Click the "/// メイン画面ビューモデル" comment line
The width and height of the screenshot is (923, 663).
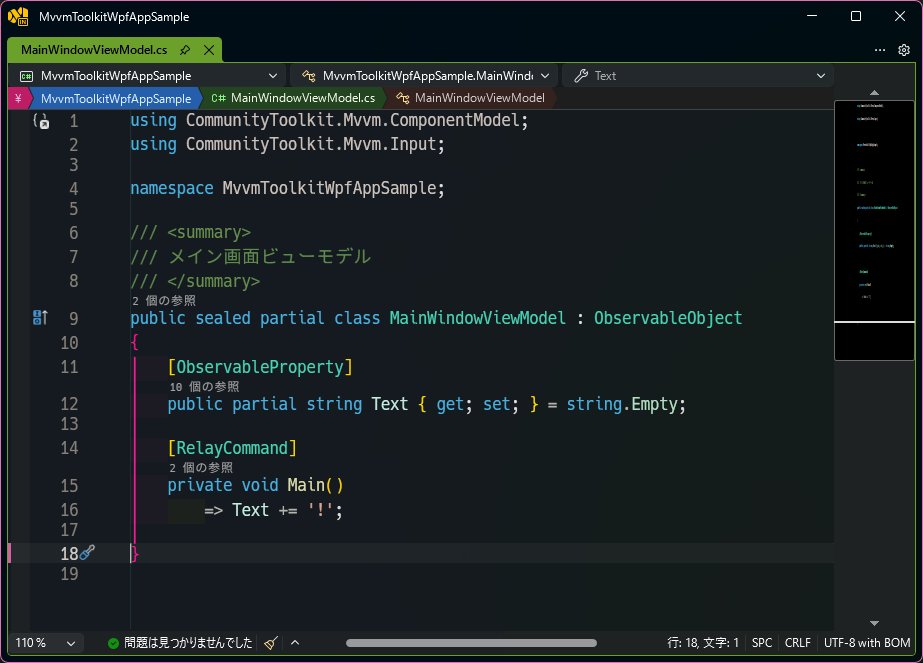(x=251, y=257)
